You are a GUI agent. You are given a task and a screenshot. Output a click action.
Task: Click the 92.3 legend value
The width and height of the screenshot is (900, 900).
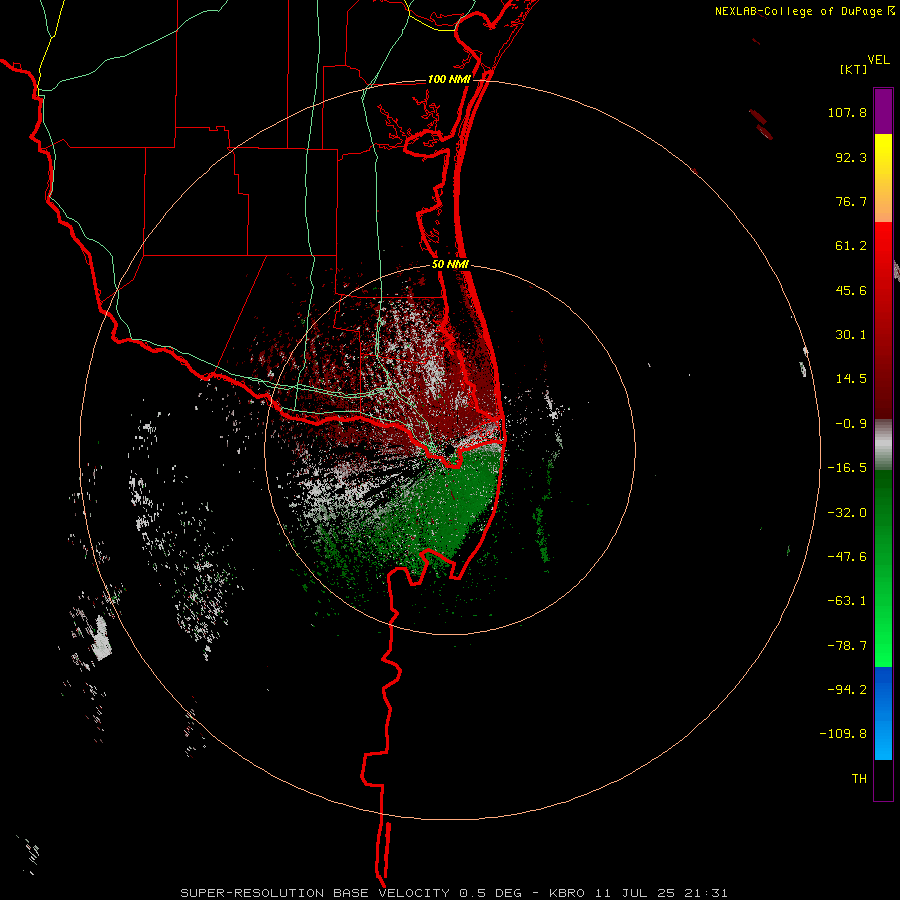851,157
